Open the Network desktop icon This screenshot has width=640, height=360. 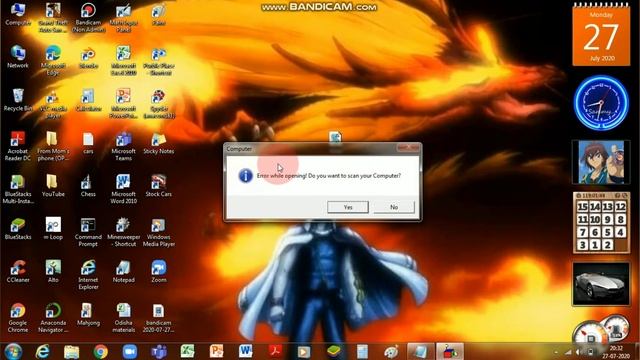click(x=18, y=57)
